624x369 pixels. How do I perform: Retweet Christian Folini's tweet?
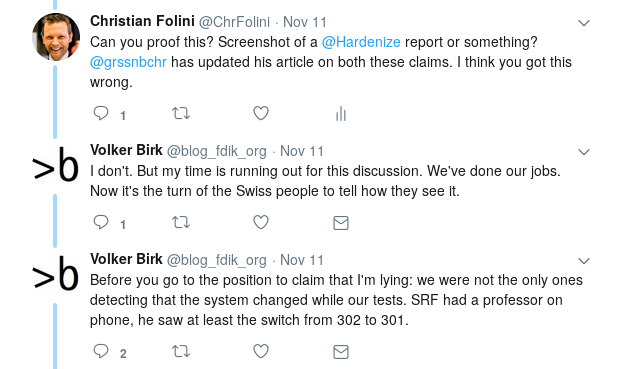tap(181, 114)
